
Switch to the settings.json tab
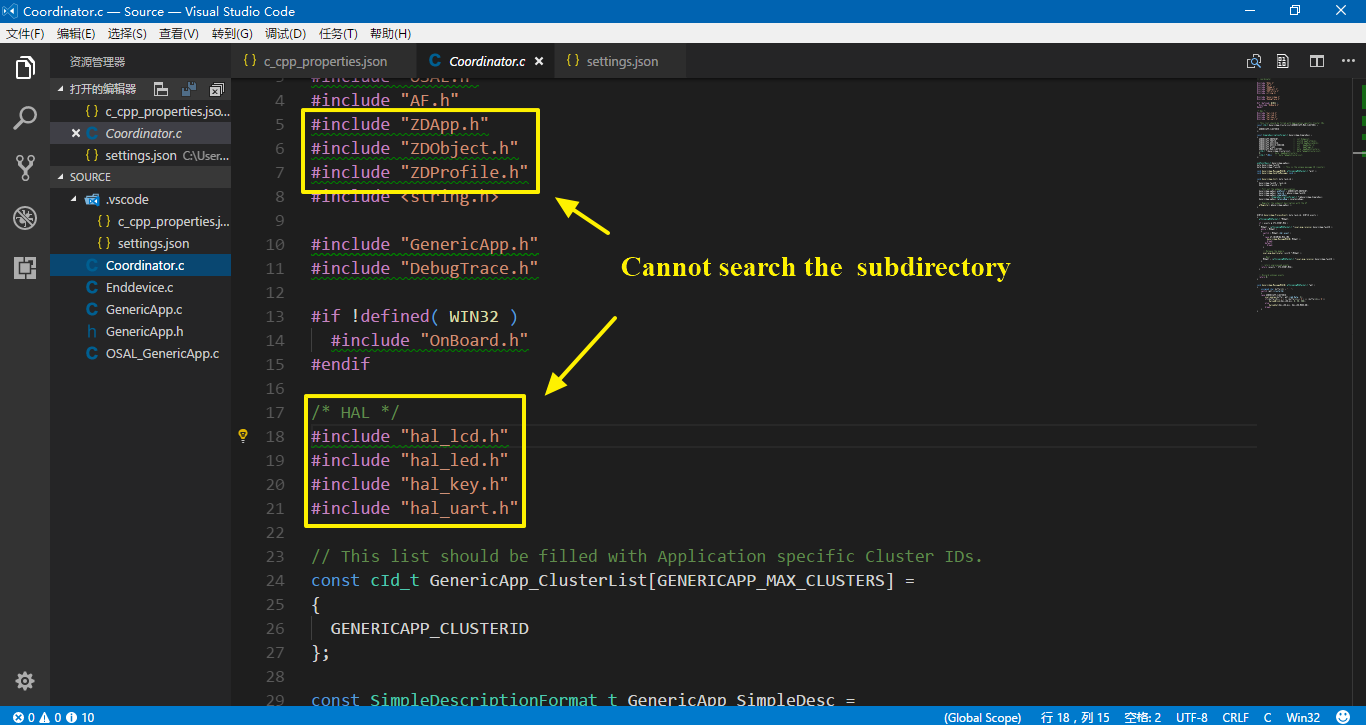pyautogui.click(x=617, y=61)
